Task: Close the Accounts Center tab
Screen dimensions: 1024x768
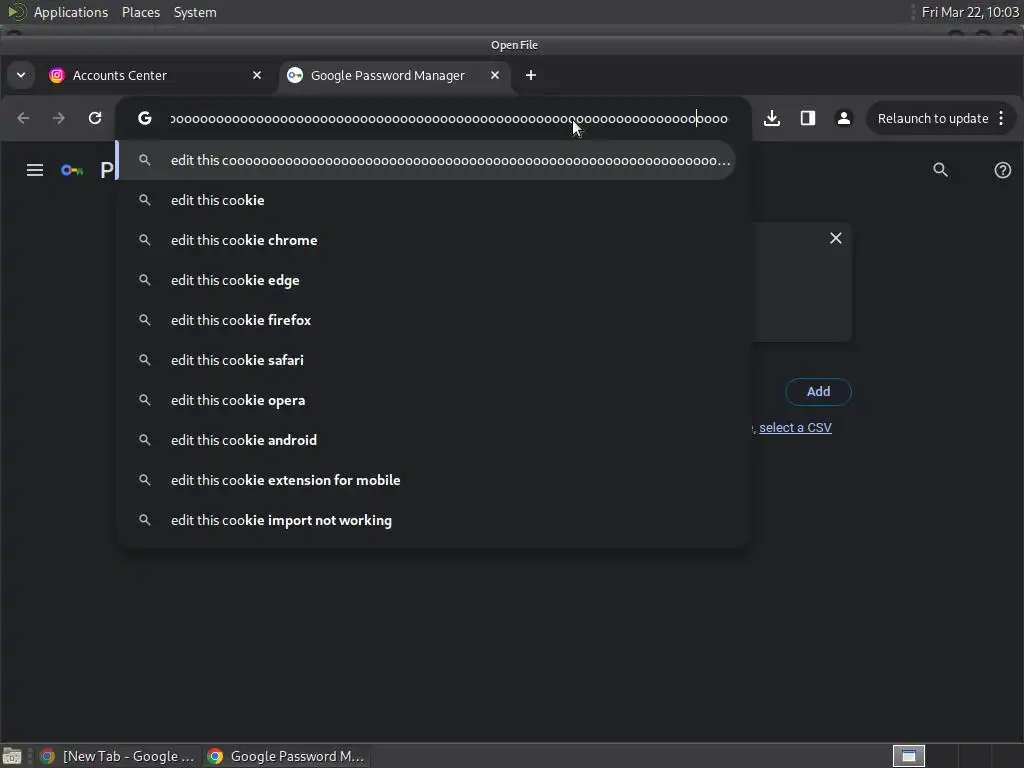Action: [257, 76]
